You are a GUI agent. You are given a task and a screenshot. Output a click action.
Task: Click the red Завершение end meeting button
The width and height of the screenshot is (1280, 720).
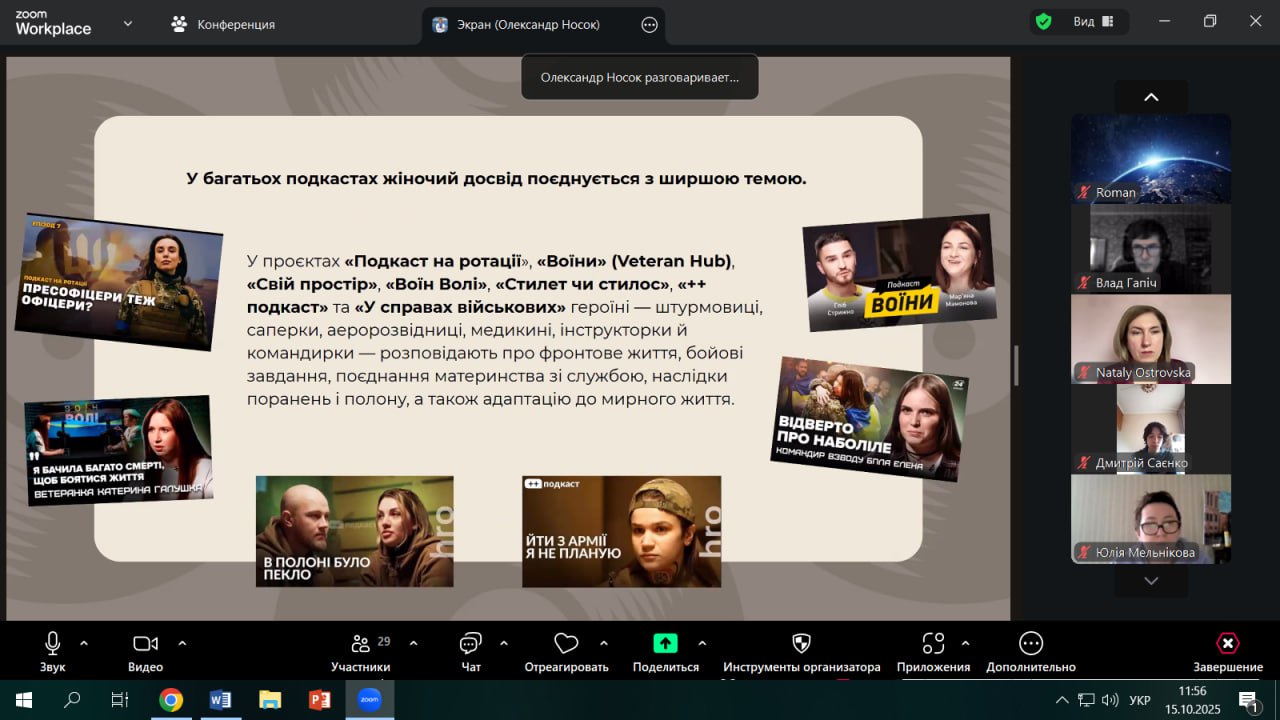click(1227, 644)
